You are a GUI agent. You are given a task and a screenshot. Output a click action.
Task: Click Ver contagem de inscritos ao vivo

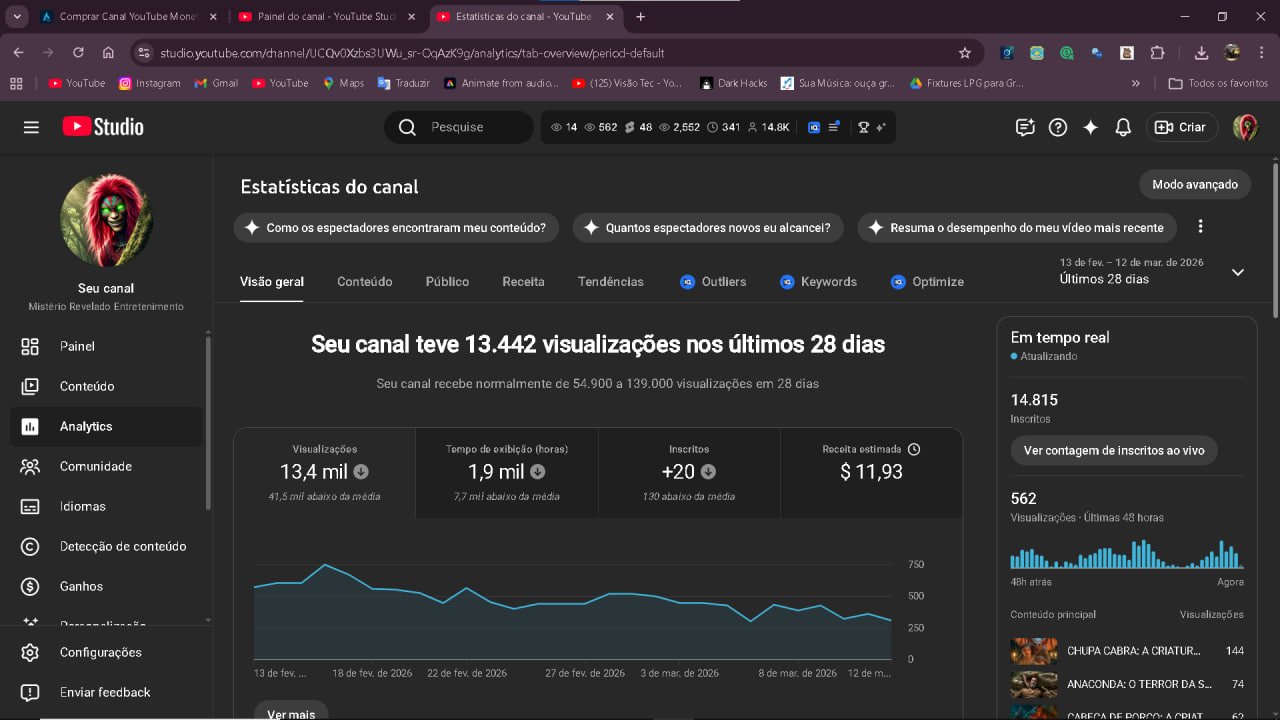click(x=1114, y=450)
